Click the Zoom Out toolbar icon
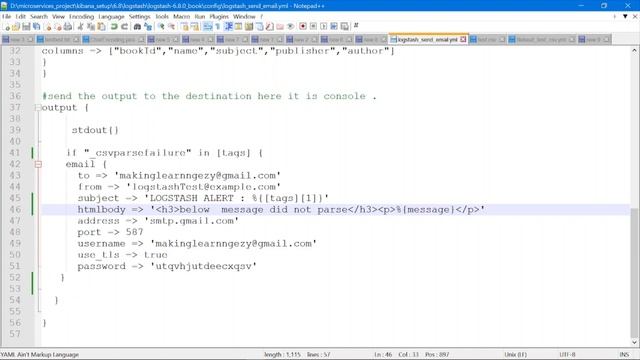This screenshot has width=640, height=360. click(x=172, y=27)
